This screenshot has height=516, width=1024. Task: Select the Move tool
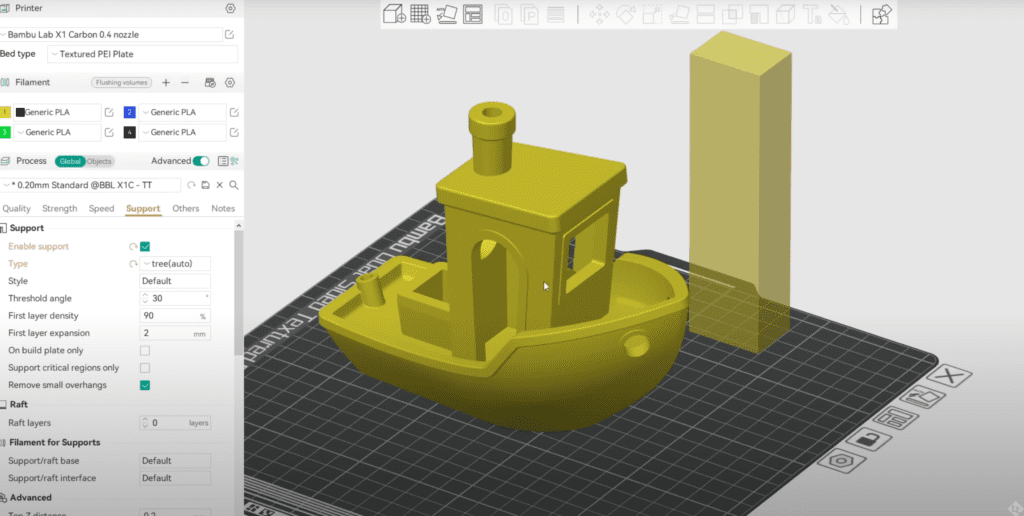599,14
